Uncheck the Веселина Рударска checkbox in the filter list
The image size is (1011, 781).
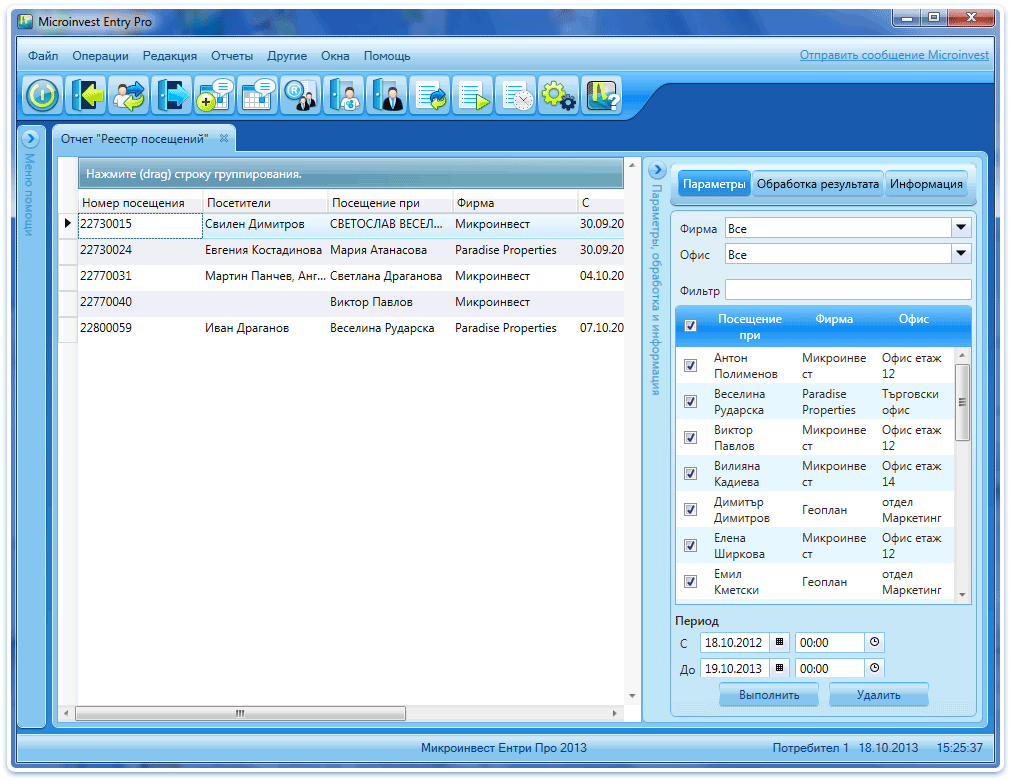pos(690,402)
